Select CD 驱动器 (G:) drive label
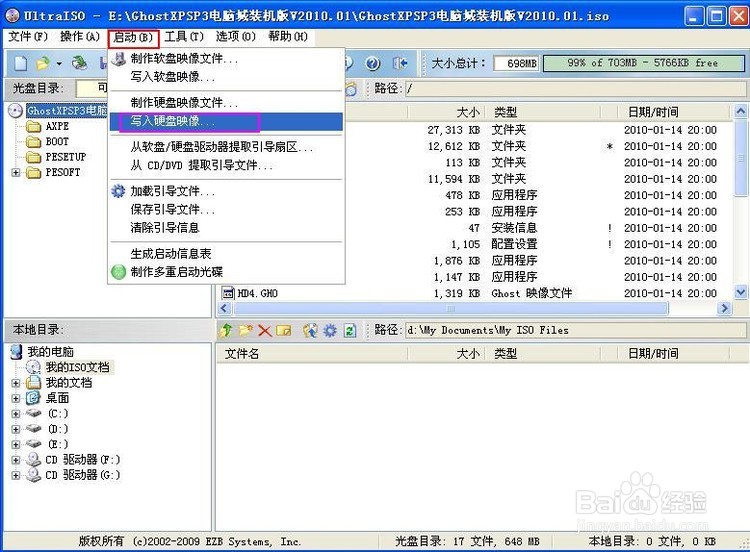This screenshot has height=552, width=750. pos(83,475)
